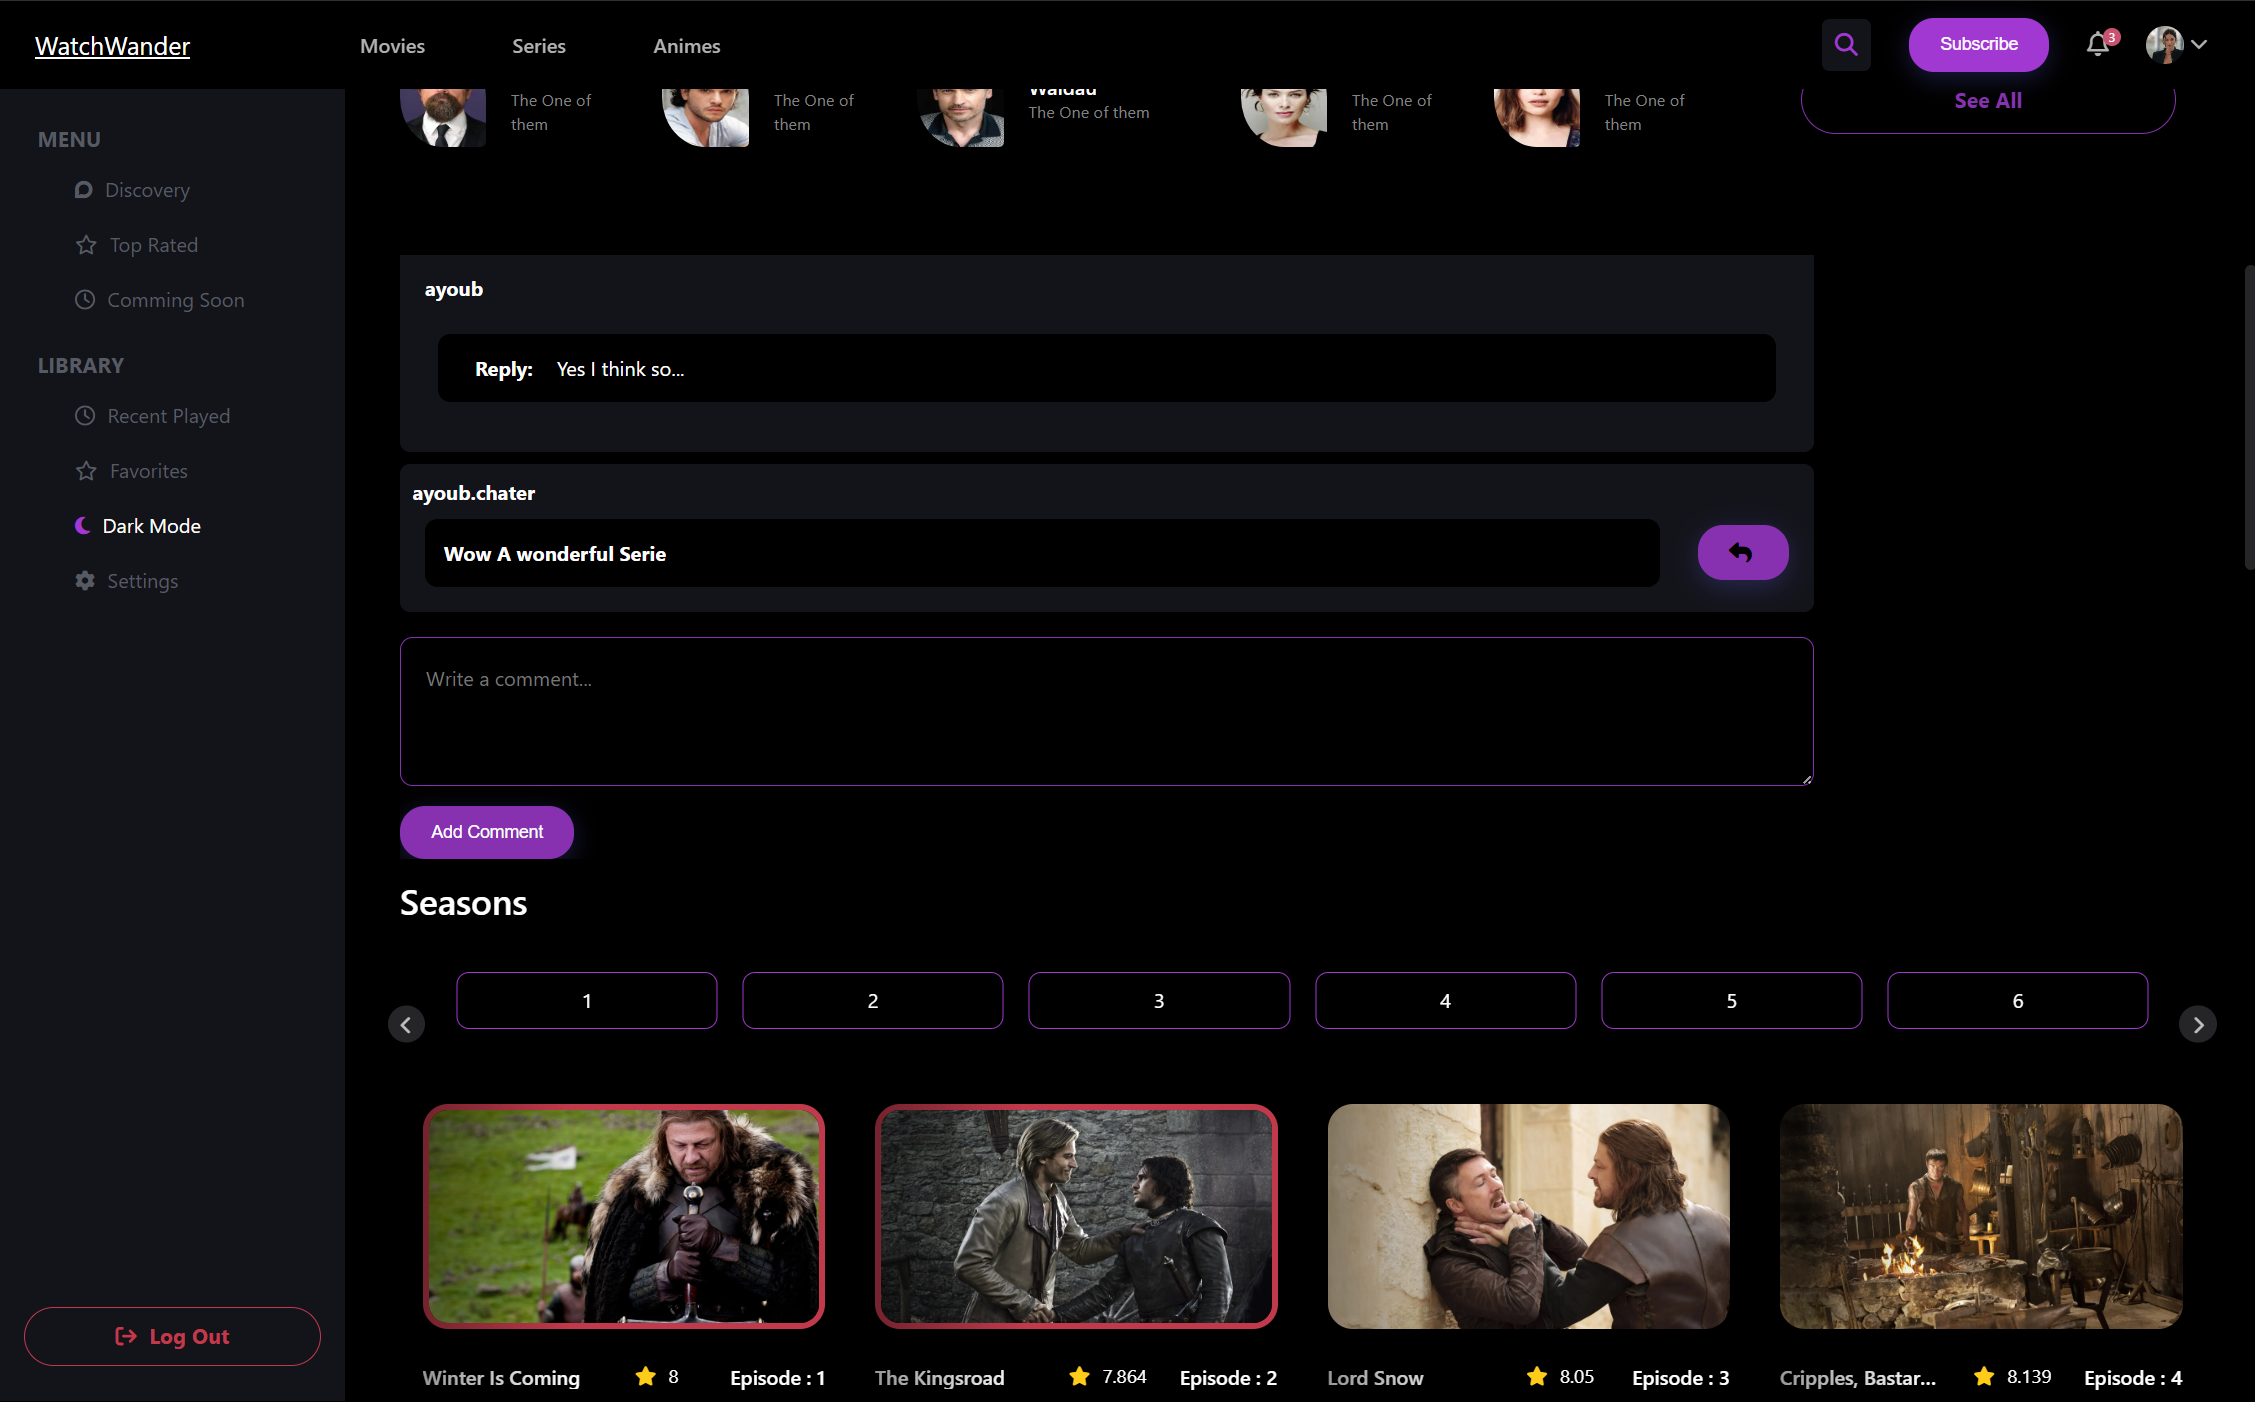The width and height of the screenshot is (2255, 1402).
Task: Open the Series menu
Action: (538, 46)
